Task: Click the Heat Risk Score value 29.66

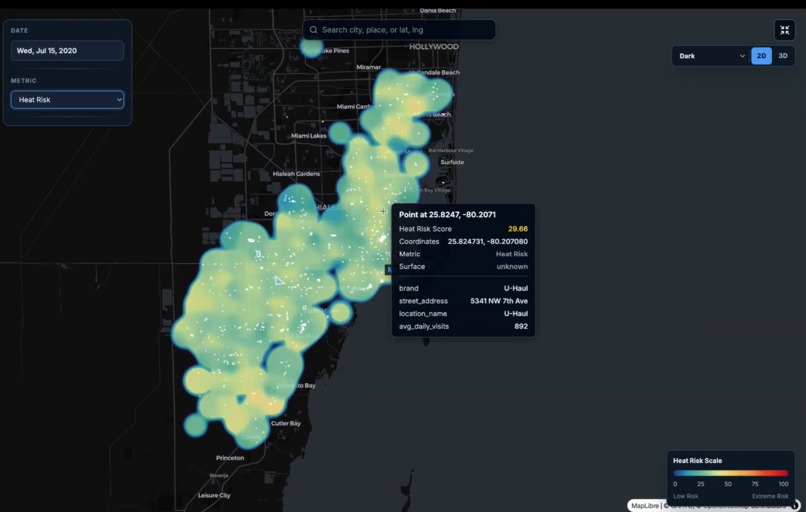Action: click(518, 229)
